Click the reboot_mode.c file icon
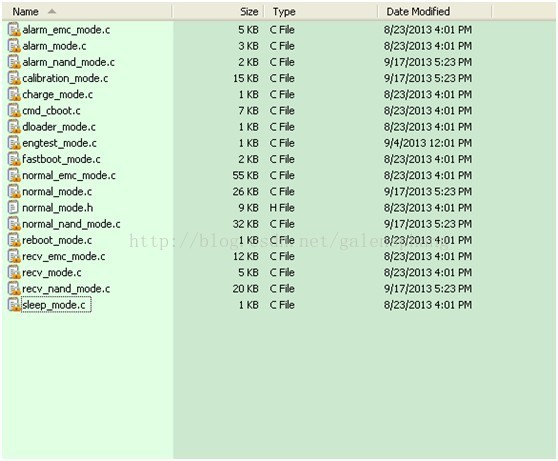 [14, 240]
